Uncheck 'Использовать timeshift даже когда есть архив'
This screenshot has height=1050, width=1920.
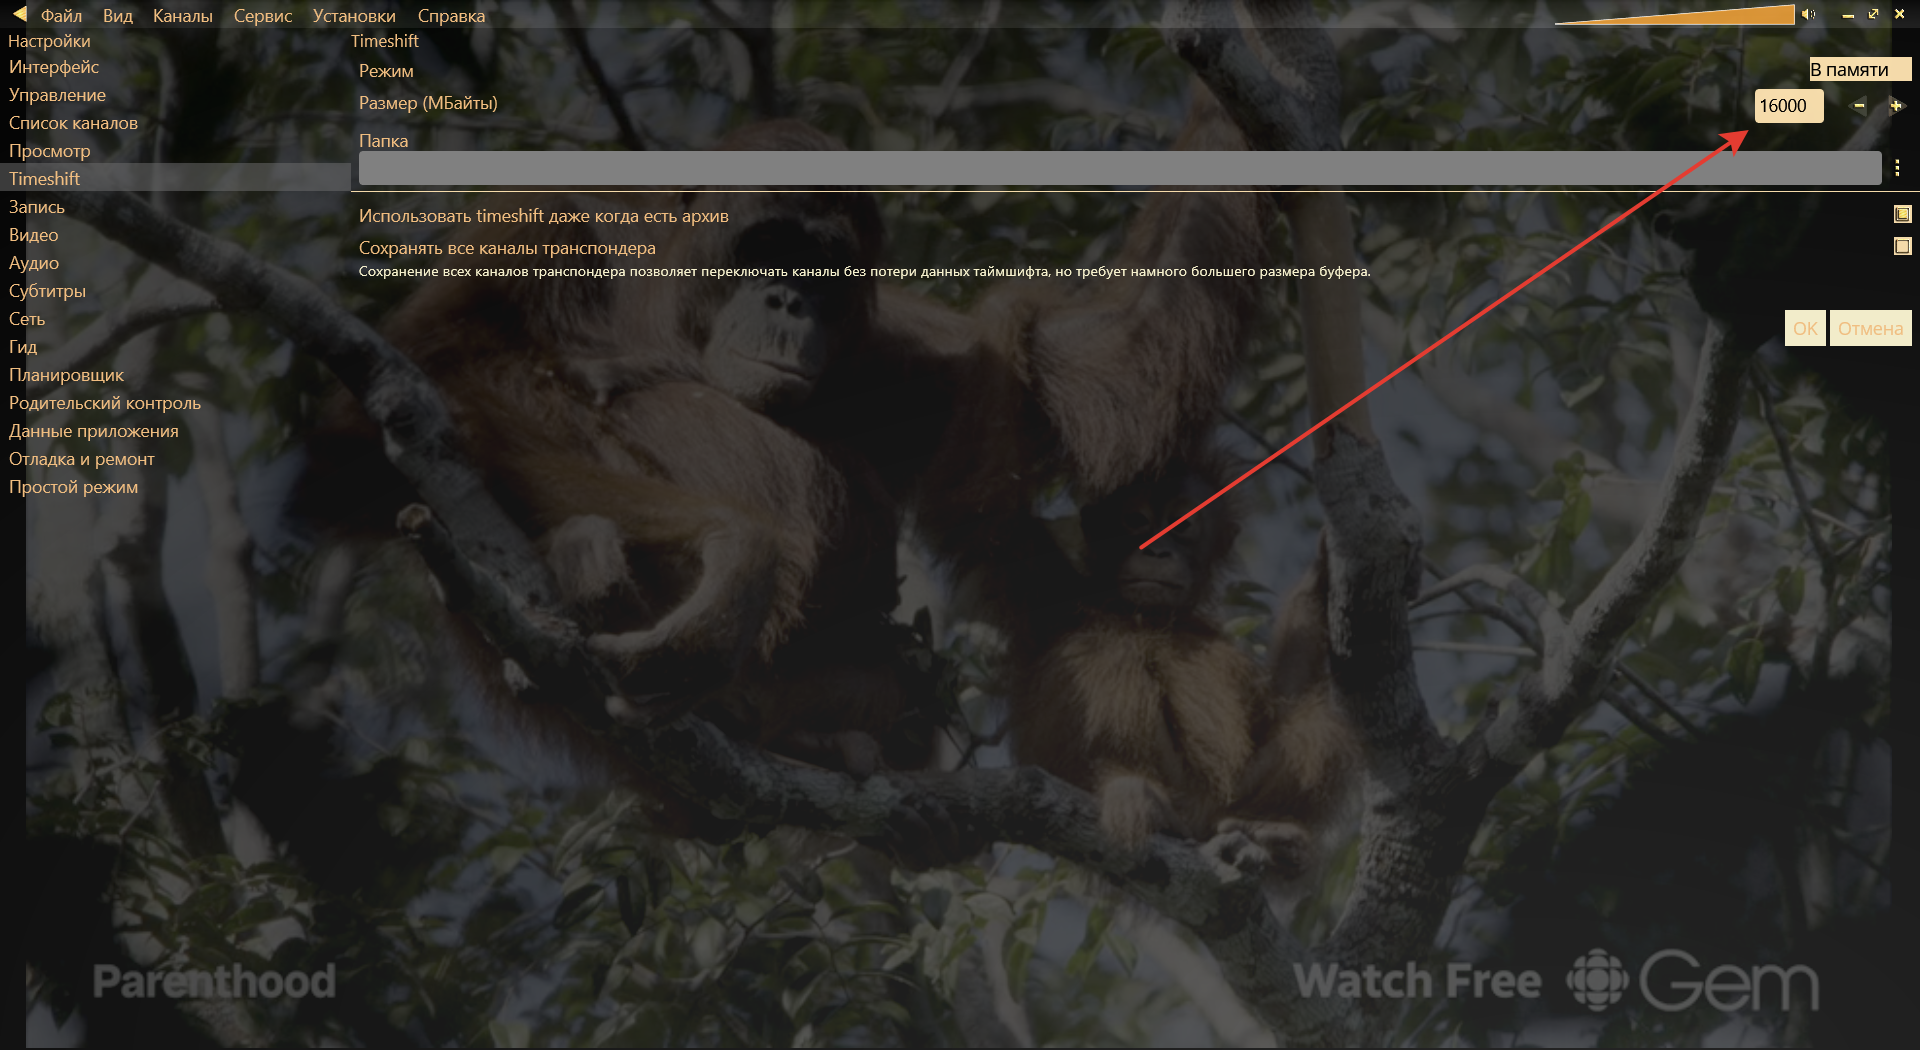(x=1902, y=214)
